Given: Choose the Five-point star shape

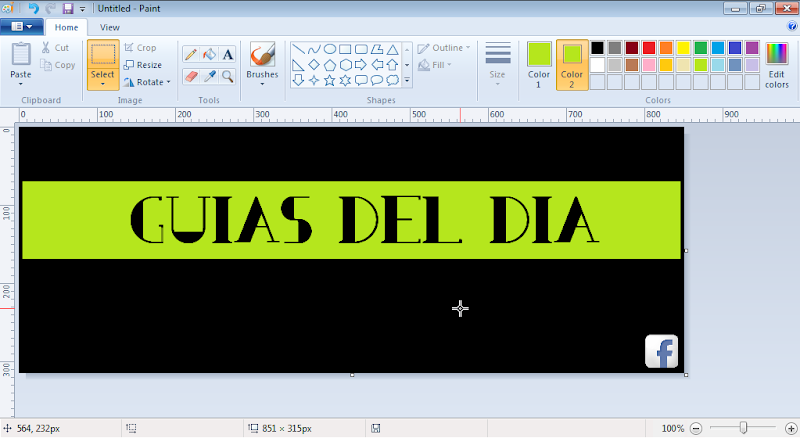Looking at the screenshot, I should click(x=330, y=80).
